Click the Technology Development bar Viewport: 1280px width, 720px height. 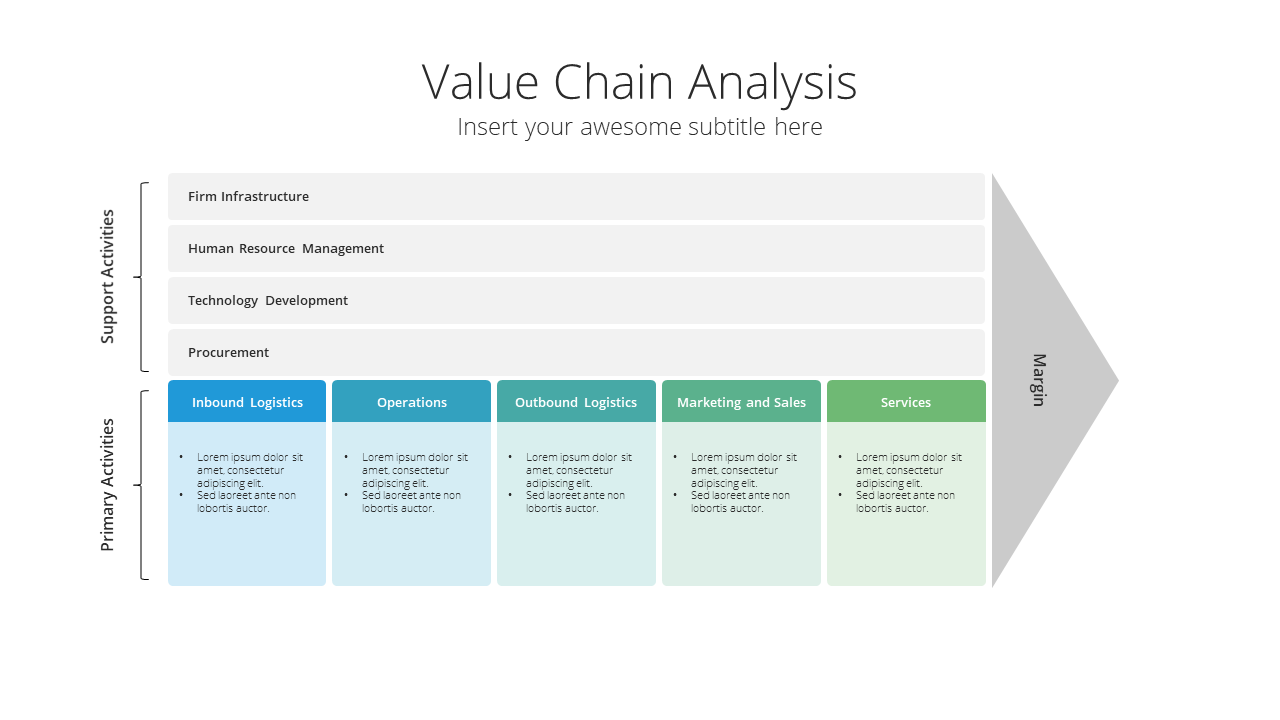tap(576, 300)
